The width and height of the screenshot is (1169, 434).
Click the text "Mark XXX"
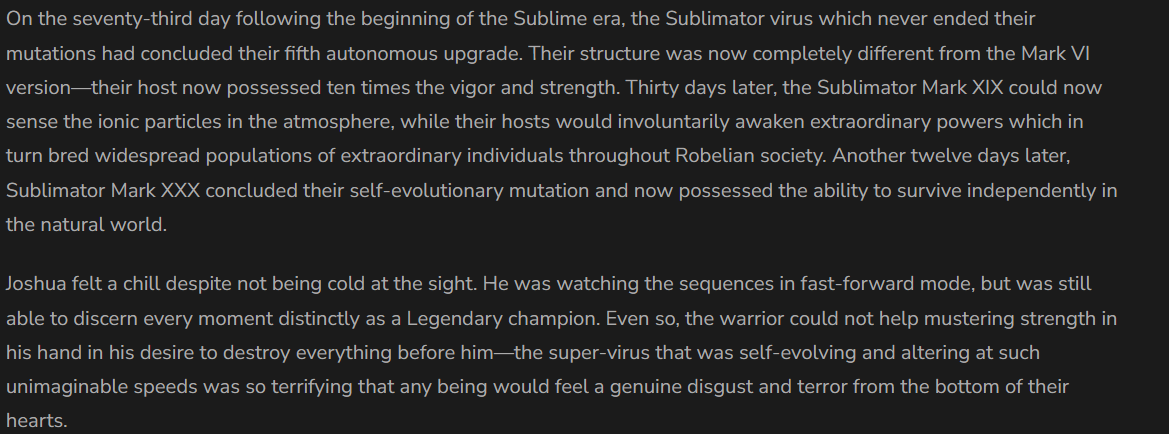[155, 190]
